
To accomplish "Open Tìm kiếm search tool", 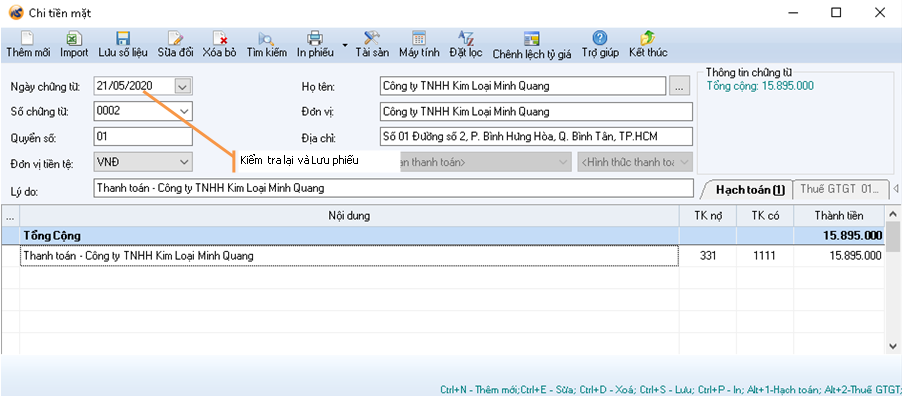I will click(x=266, y=44).
